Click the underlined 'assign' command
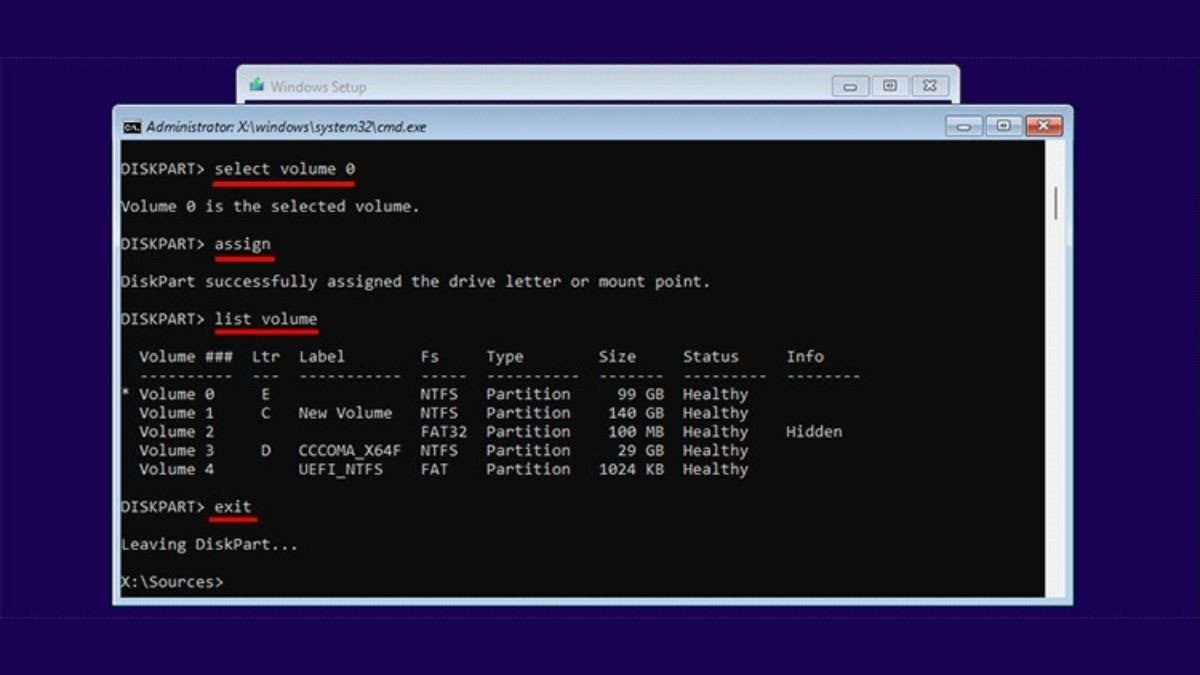This screenshot has width=1200, height=675. point(242,244)
